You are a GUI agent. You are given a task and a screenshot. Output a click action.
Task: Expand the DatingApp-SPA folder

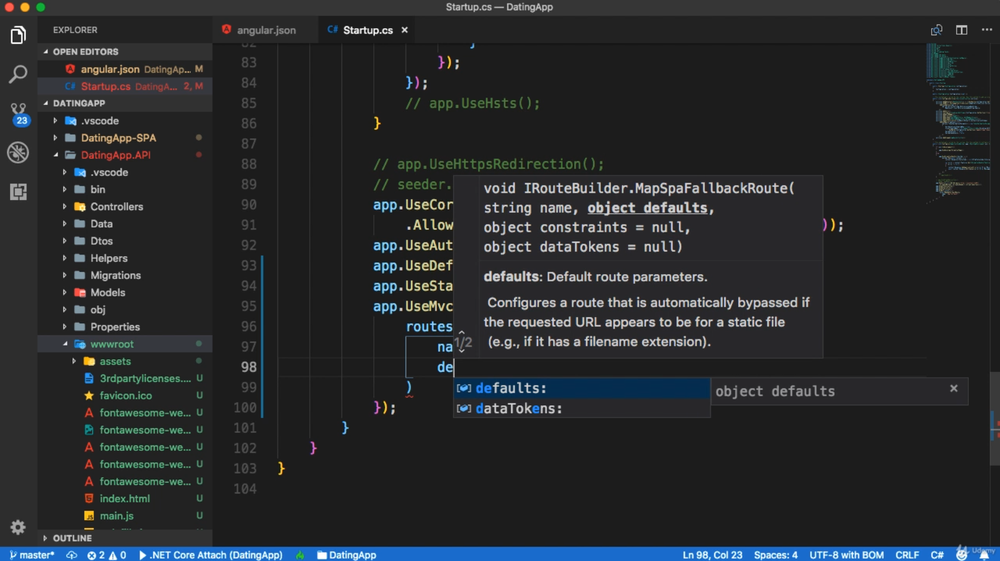118,138
